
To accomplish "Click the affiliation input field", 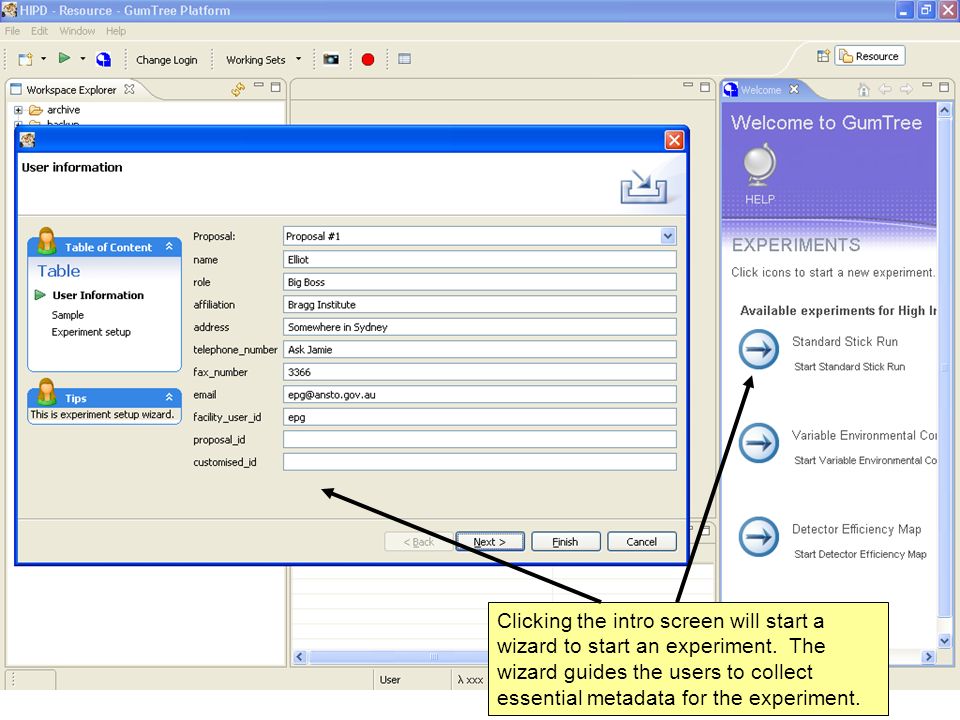I will [x=479, y=305].
